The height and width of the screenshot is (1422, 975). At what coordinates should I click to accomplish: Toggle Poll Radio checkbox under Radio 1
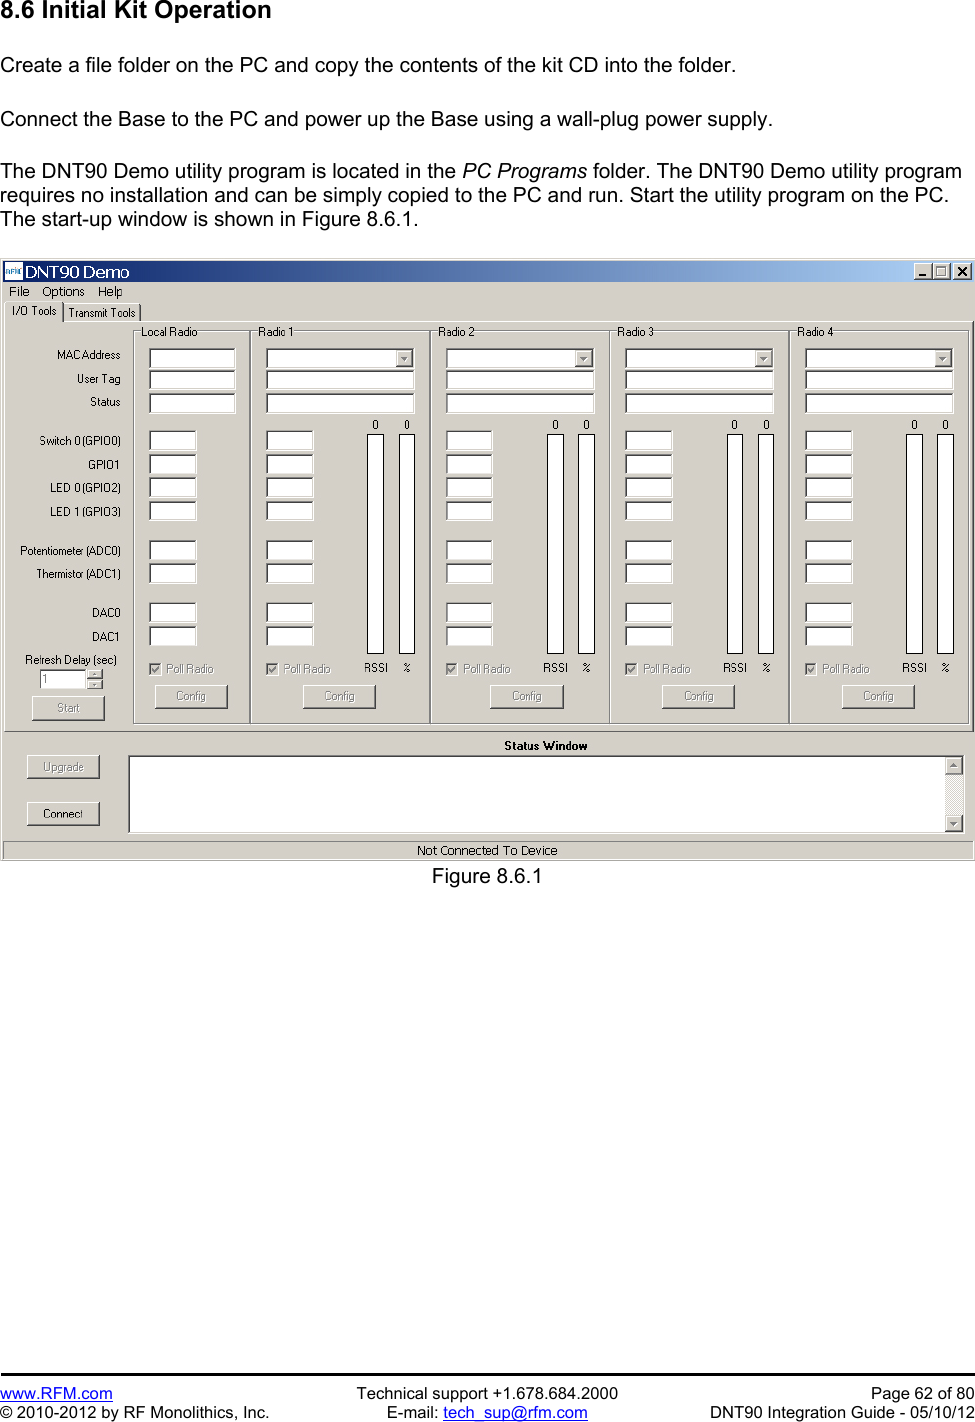click(272, 669)
